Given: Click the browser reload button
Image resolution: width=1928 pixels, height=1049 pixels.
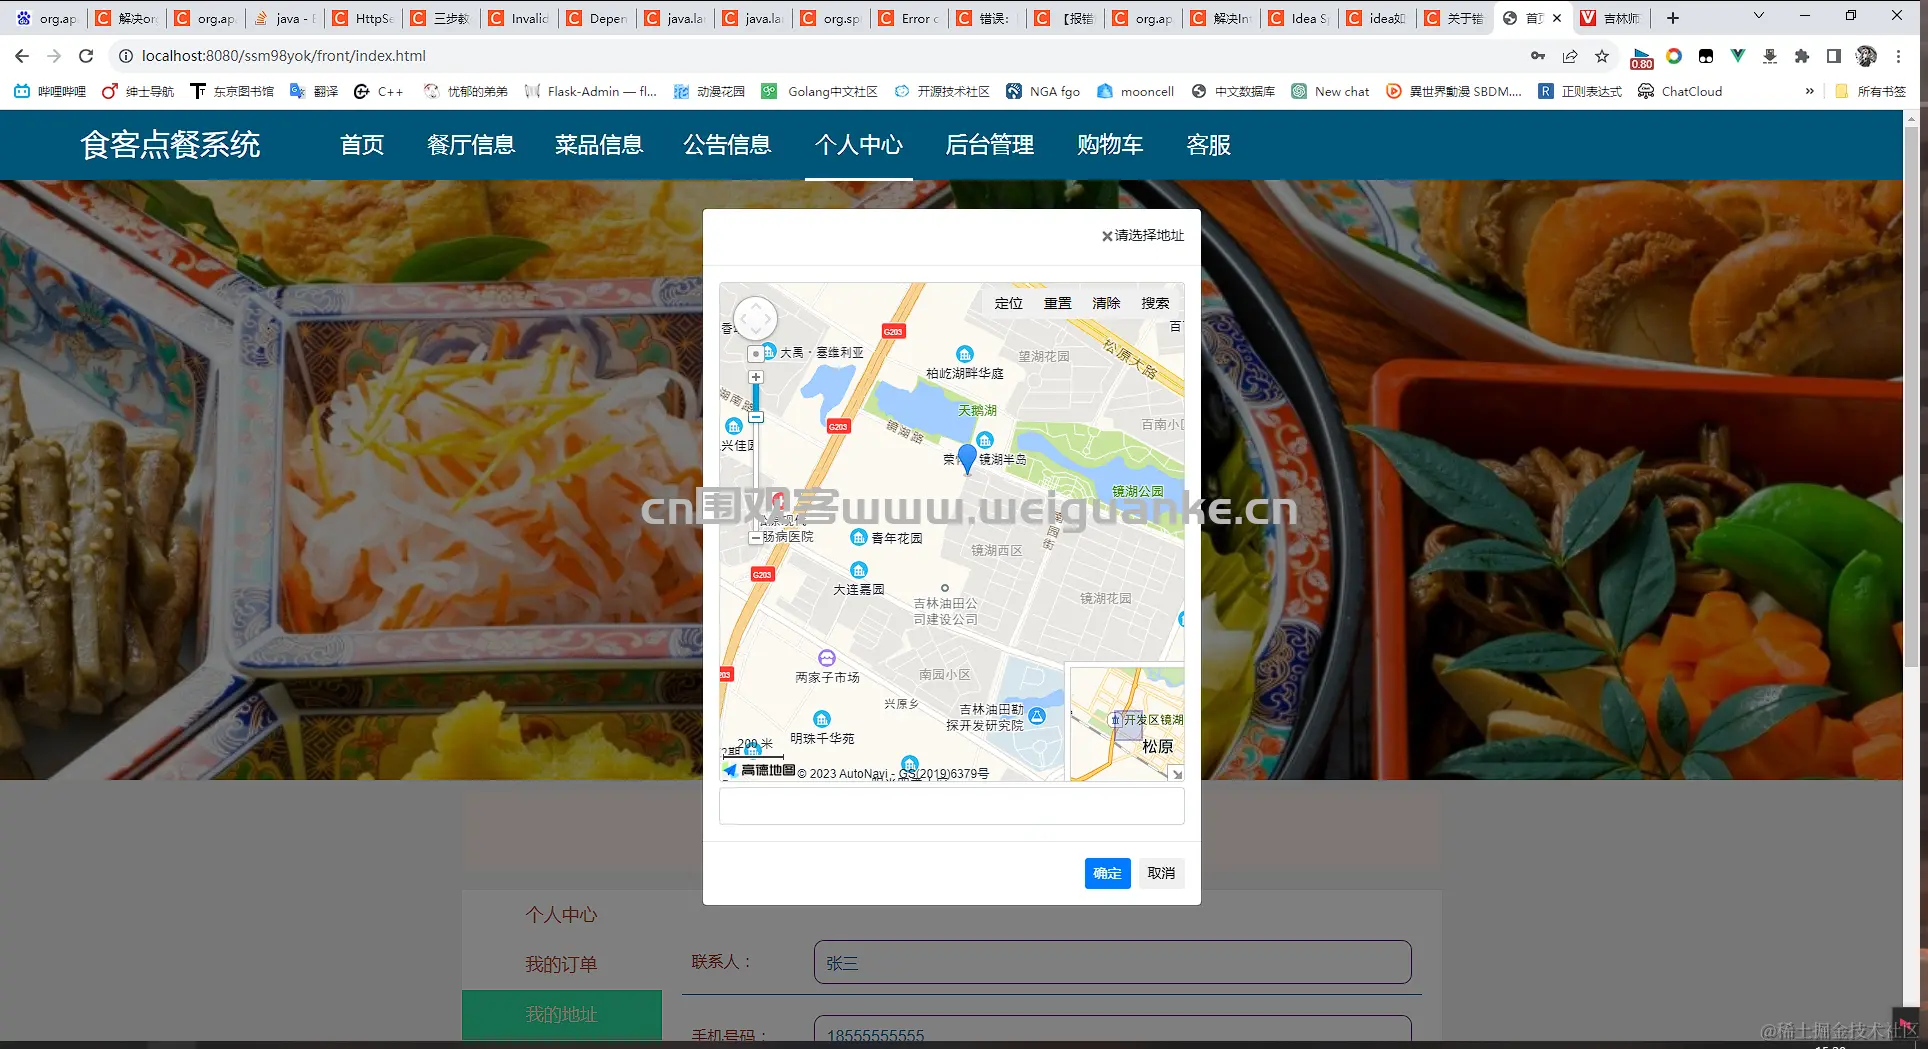Looking at the screenshot, I should pyautogui.click(x=86, y=56).
